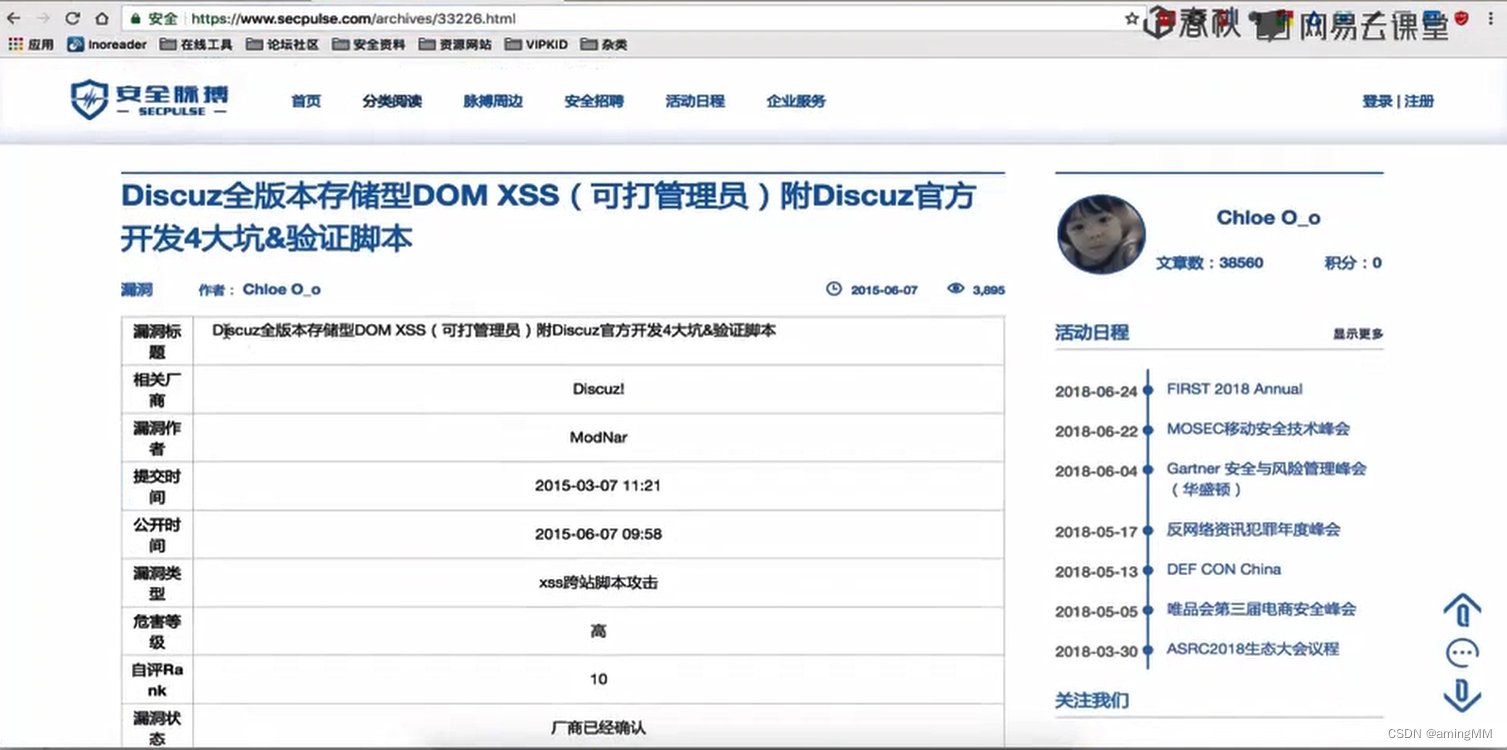
Task: Click the 活动日程 sidebar heading
Action: click(1091, 332)
